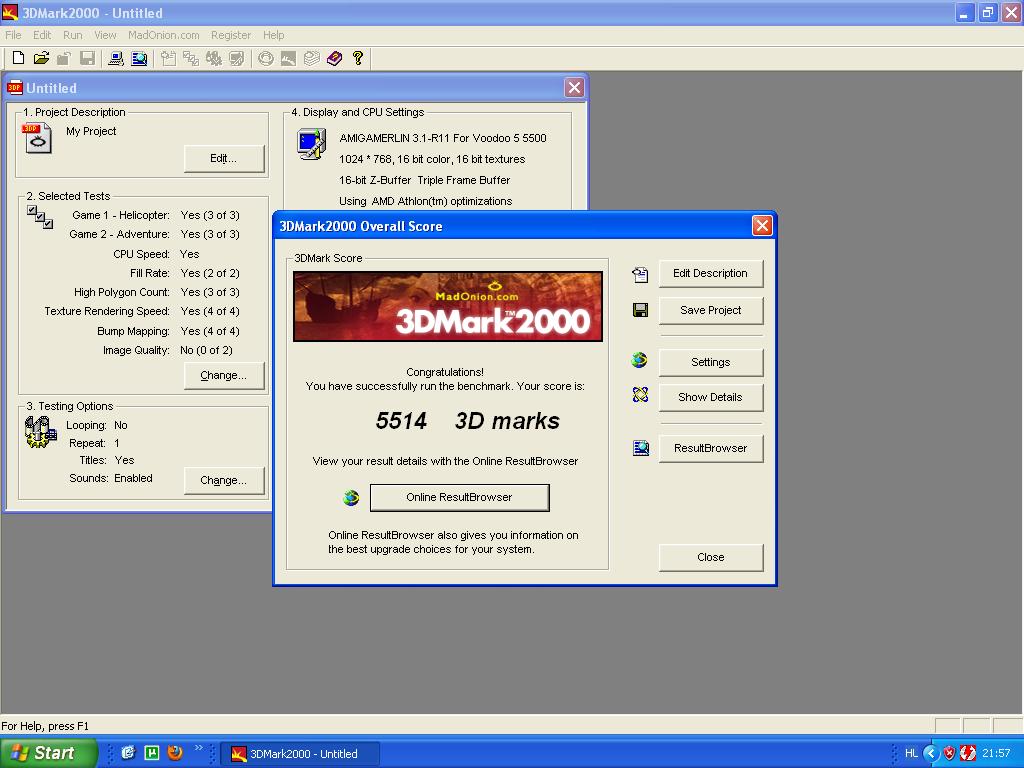Viewport: 1024px width, 768px height.
Task: Expand hidden system tray icons arrow
Action: [930, 753]
